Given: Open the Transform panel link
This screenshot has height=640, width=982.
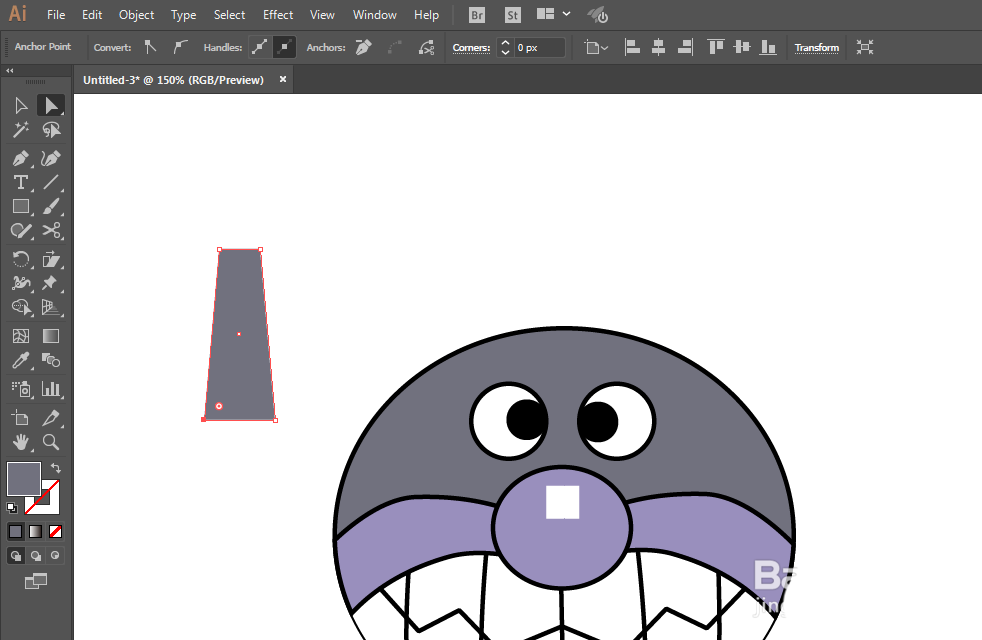Looking at the screenshot, I should [x=817, y=48].
